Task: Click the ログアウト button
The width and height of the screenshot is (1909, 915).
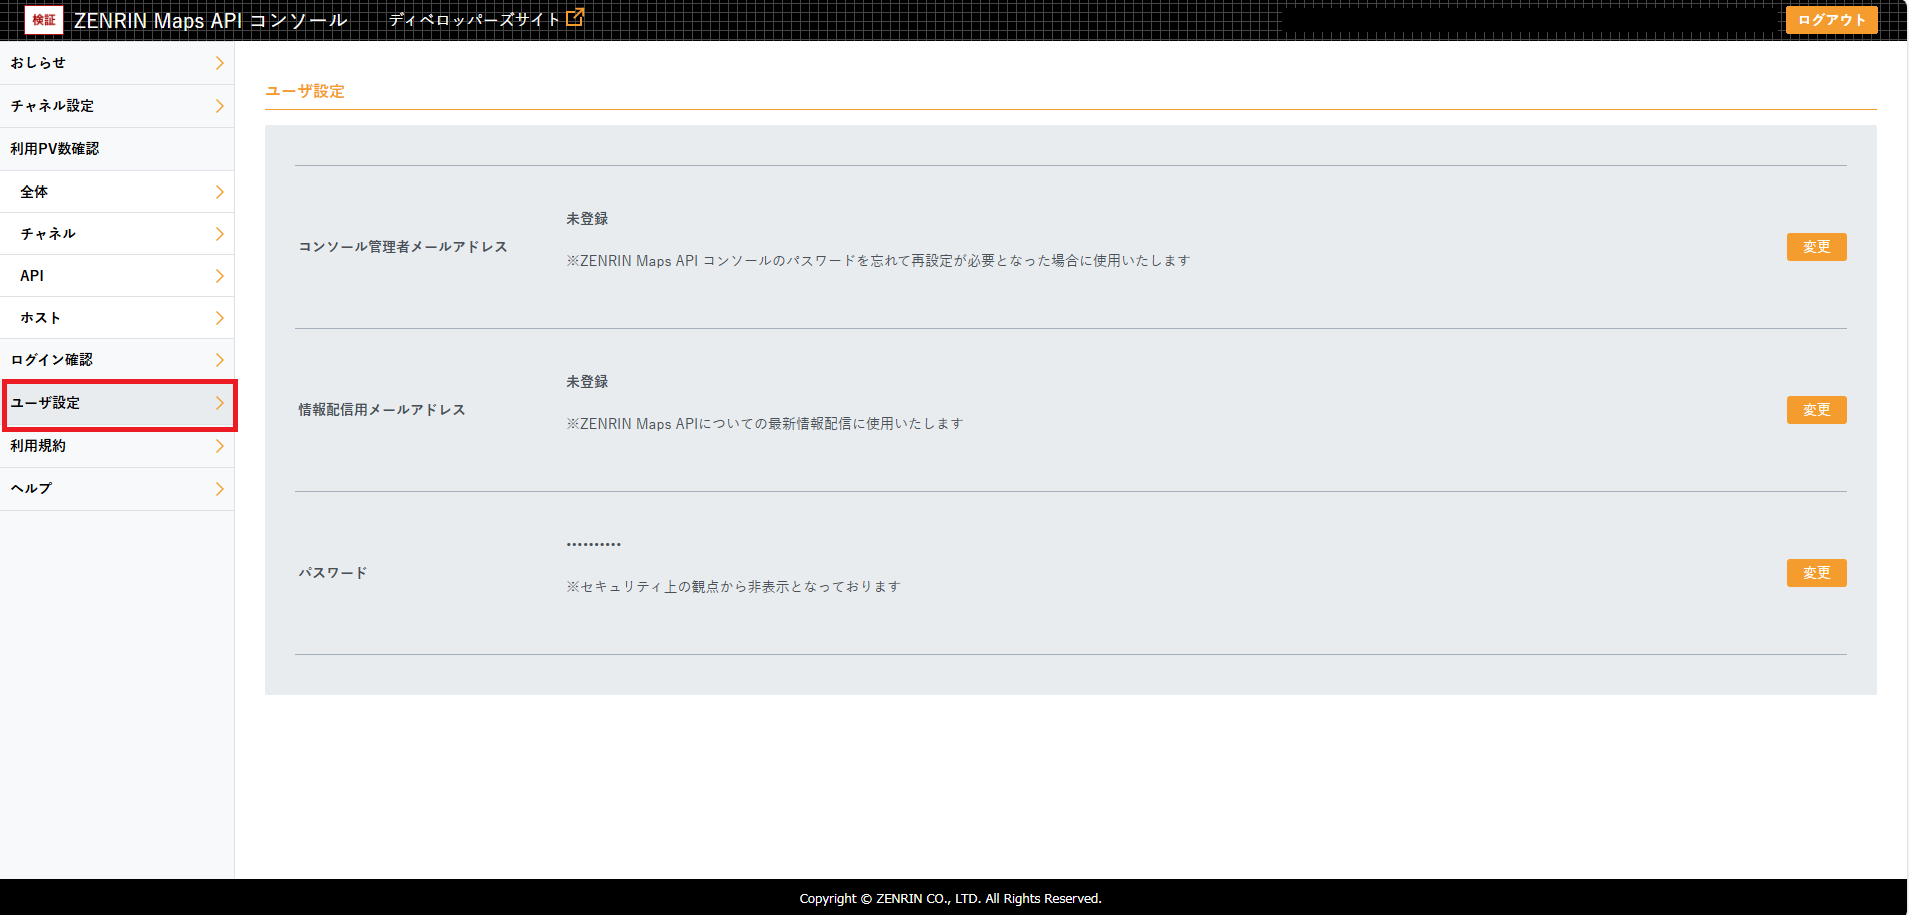Action: click(x=1830, y=19)
